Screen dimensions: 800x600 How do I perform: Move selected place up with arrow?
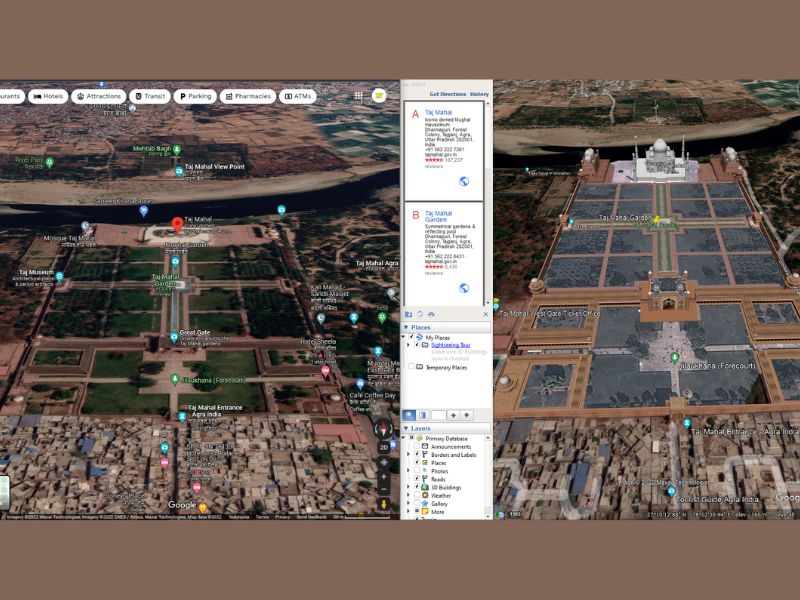[454, 415]
